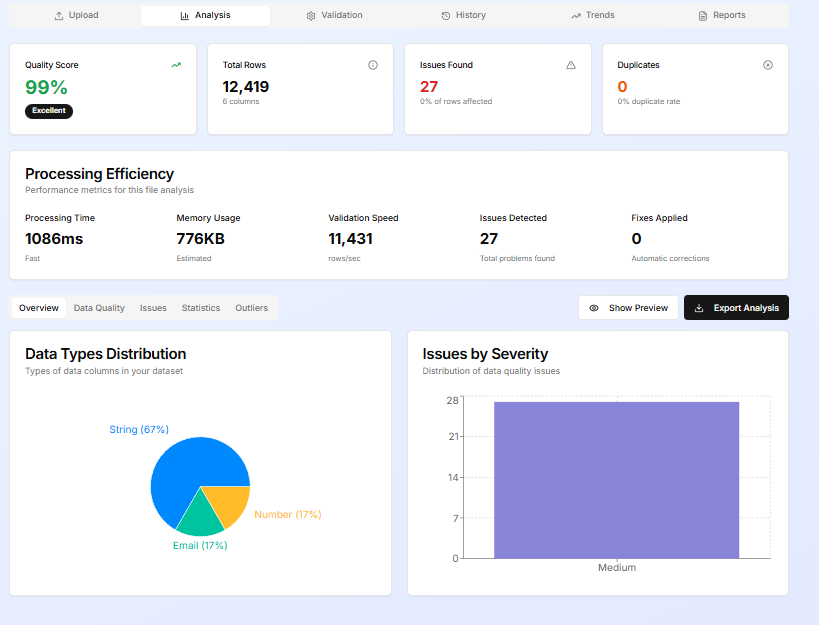Click the Excellent badge under Quality Score

[x=48, y=111]
